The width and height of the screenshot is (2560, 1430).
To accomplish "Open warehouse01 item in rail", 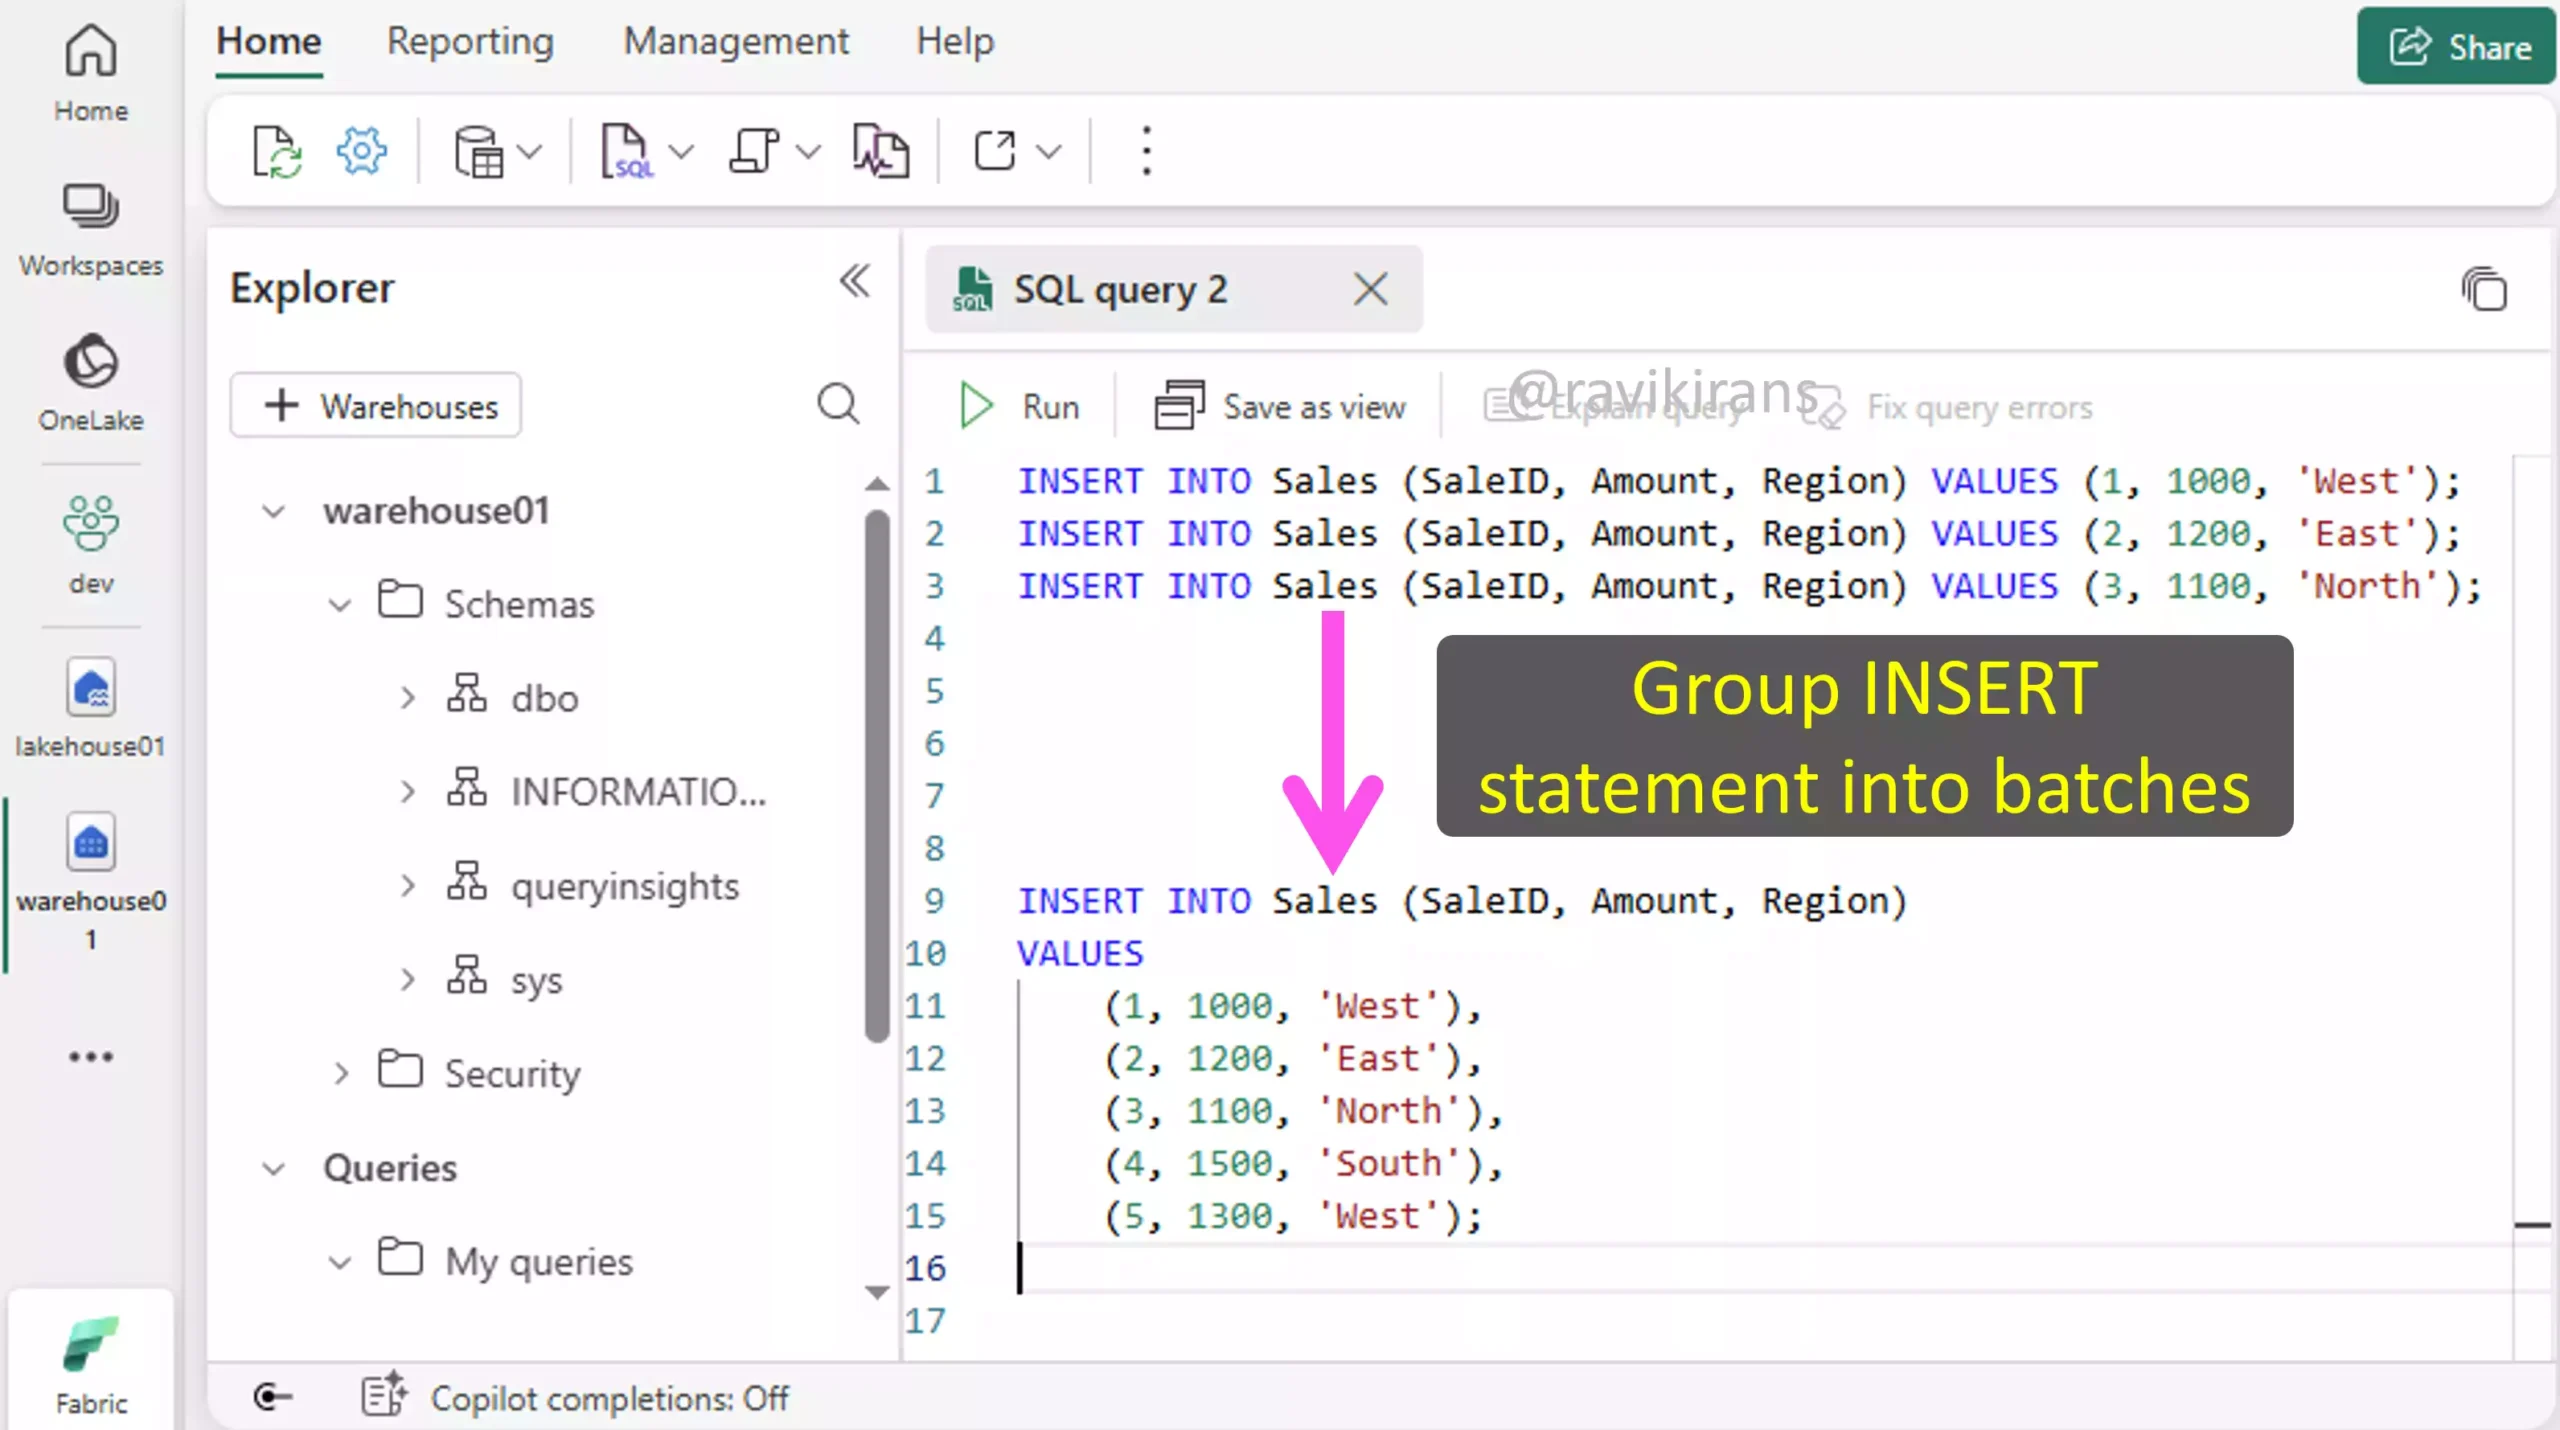I will pos(91,882).
